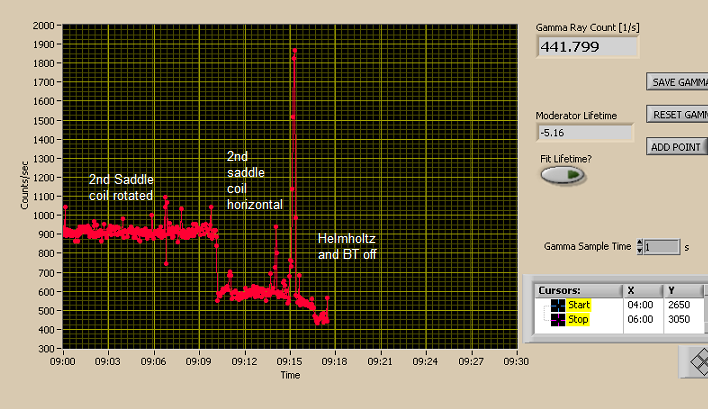708x409 pixels.
Task: Click the 09:18 x-axis tick label
Action: tap(335, 362)
